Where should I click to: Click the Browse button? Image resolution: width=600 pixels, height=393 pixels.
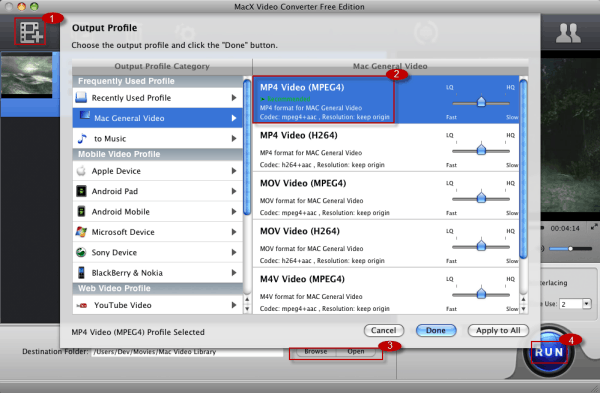click(316, 351)
